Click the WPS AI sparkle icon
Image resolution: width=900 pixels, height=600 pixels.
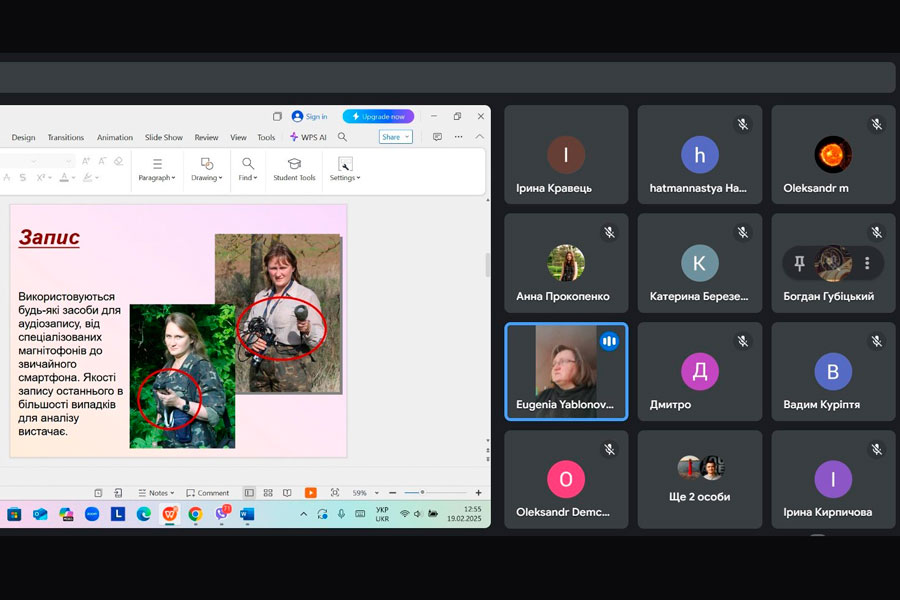294,137
